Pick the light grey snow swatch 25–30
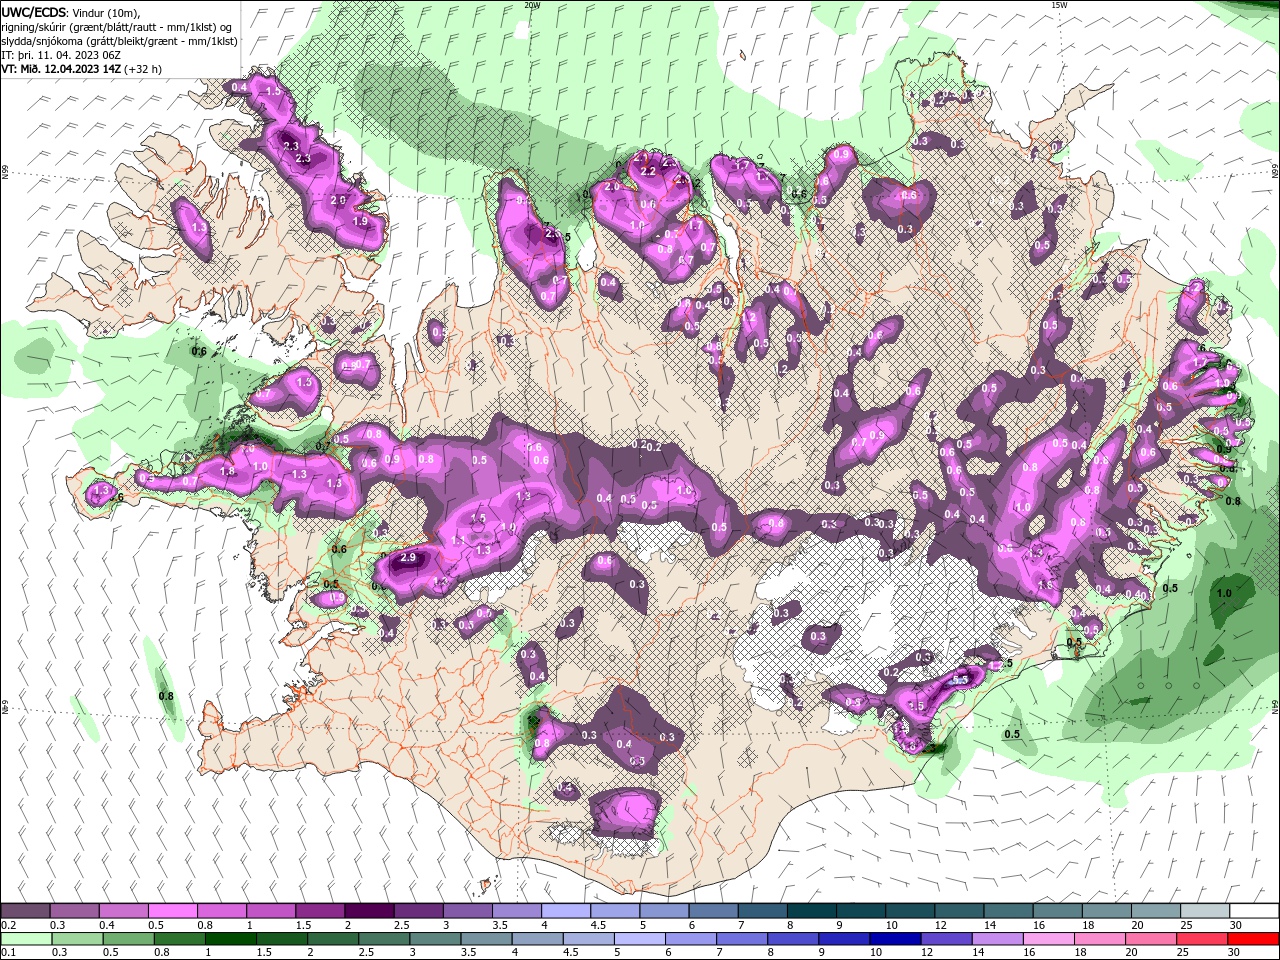 click(x=1204, y=911)
